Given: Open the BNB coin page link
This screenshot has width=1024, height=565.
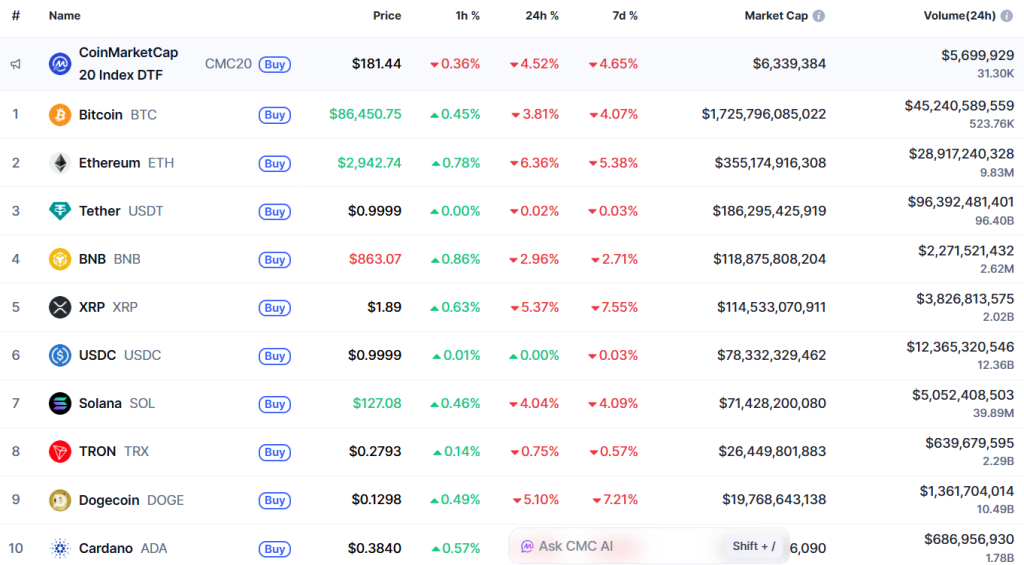Looking at the screenshot, I should [92, 259].
